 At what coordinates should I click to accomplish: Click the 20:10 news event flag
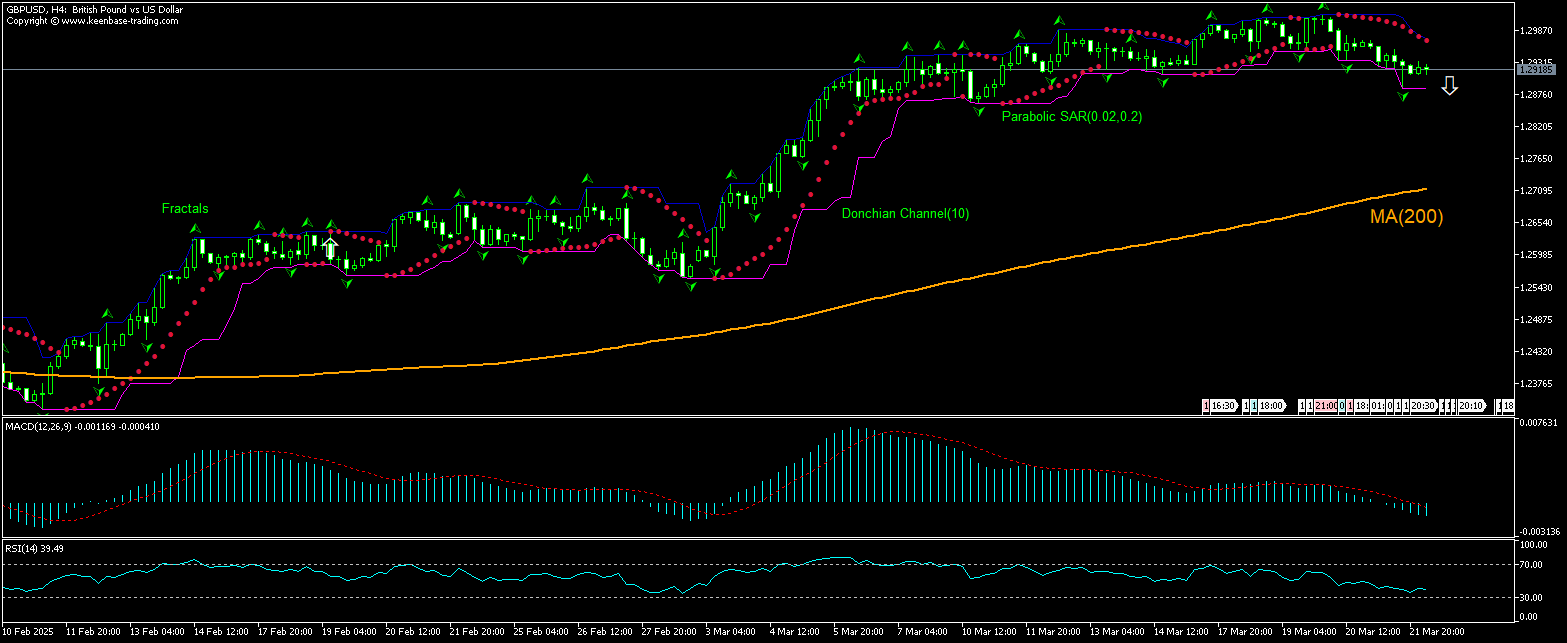[1471, 406]
